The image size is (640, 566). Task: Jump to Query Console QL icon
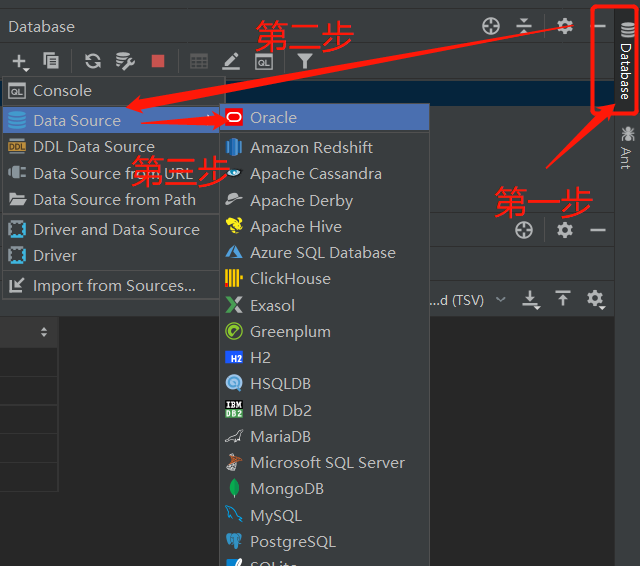tap(264, 62)
